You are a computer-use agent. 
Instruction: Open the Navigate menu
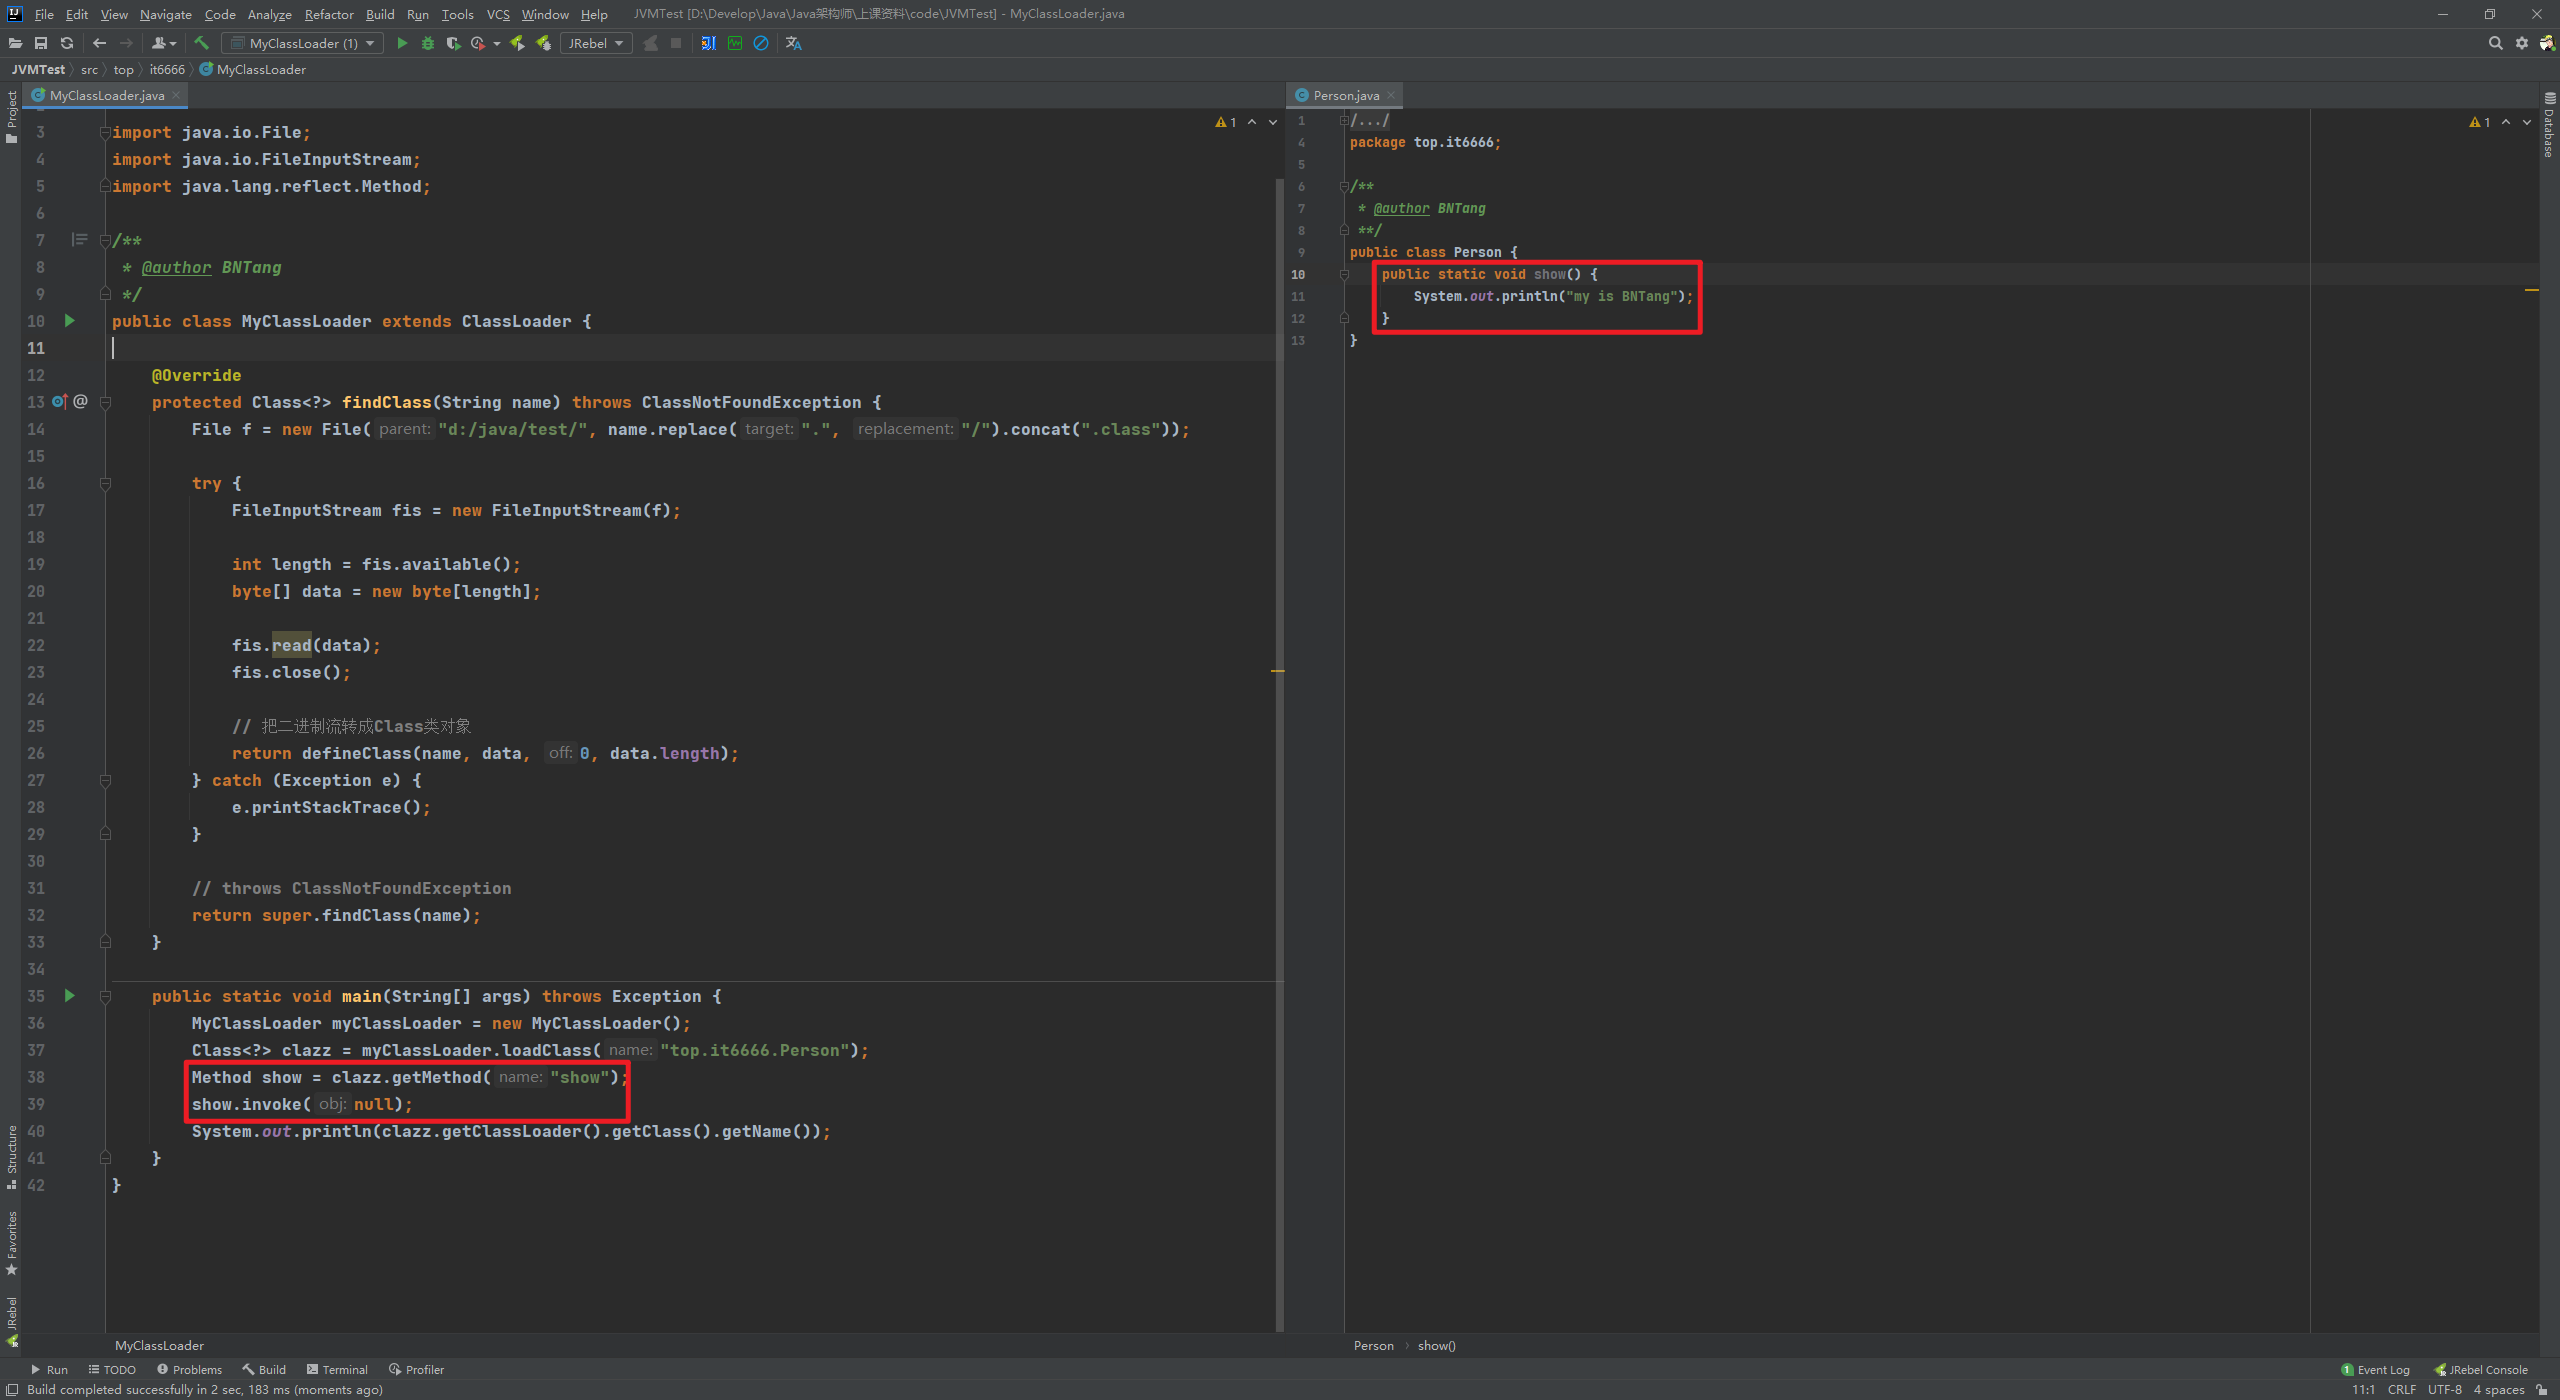166,14
